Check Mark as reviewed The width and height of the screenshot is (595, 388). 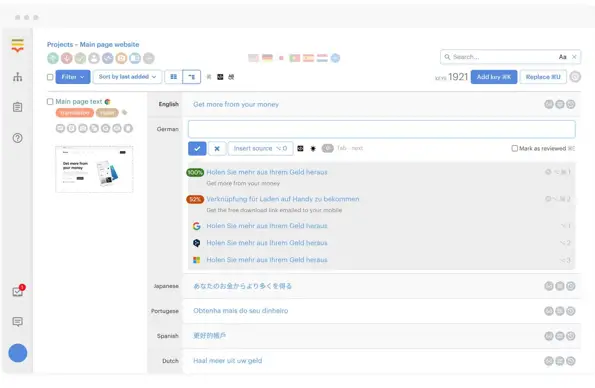point(515,148)
